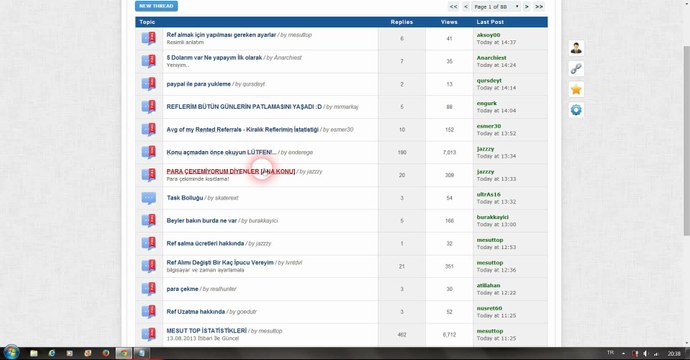Open last poster 'esmer30' in Last Post column
The width and height of the screenshot is (690, 360).
click(x=489, y=126)
